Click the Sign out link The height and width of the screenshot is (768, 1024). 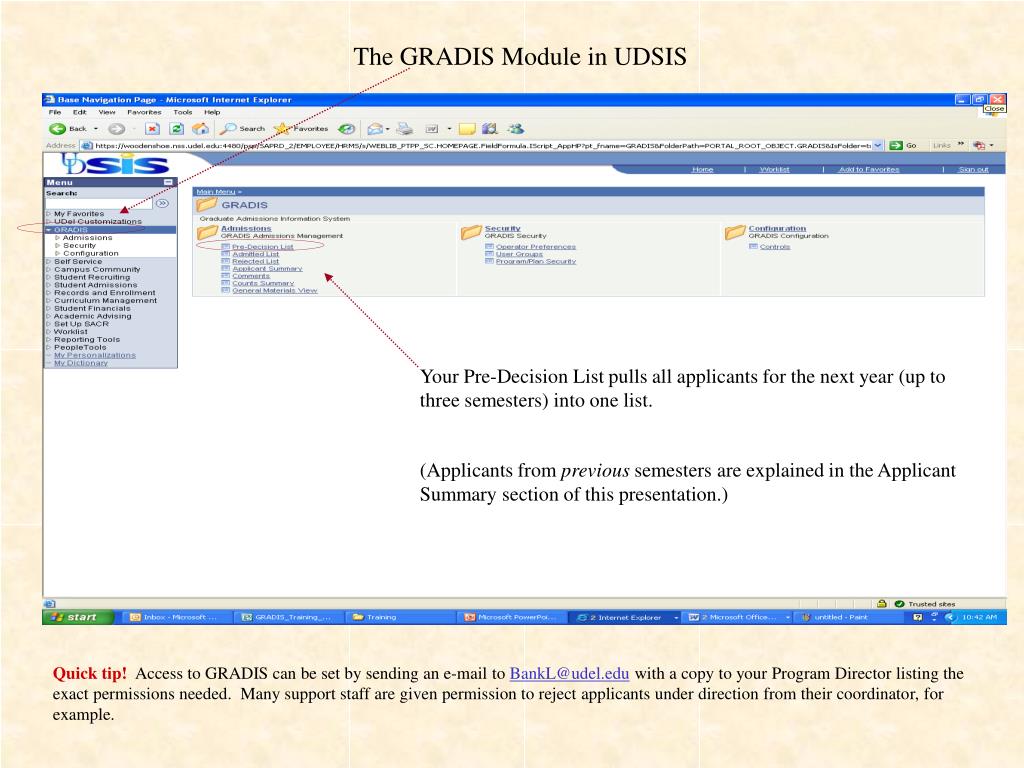point(973,169)
